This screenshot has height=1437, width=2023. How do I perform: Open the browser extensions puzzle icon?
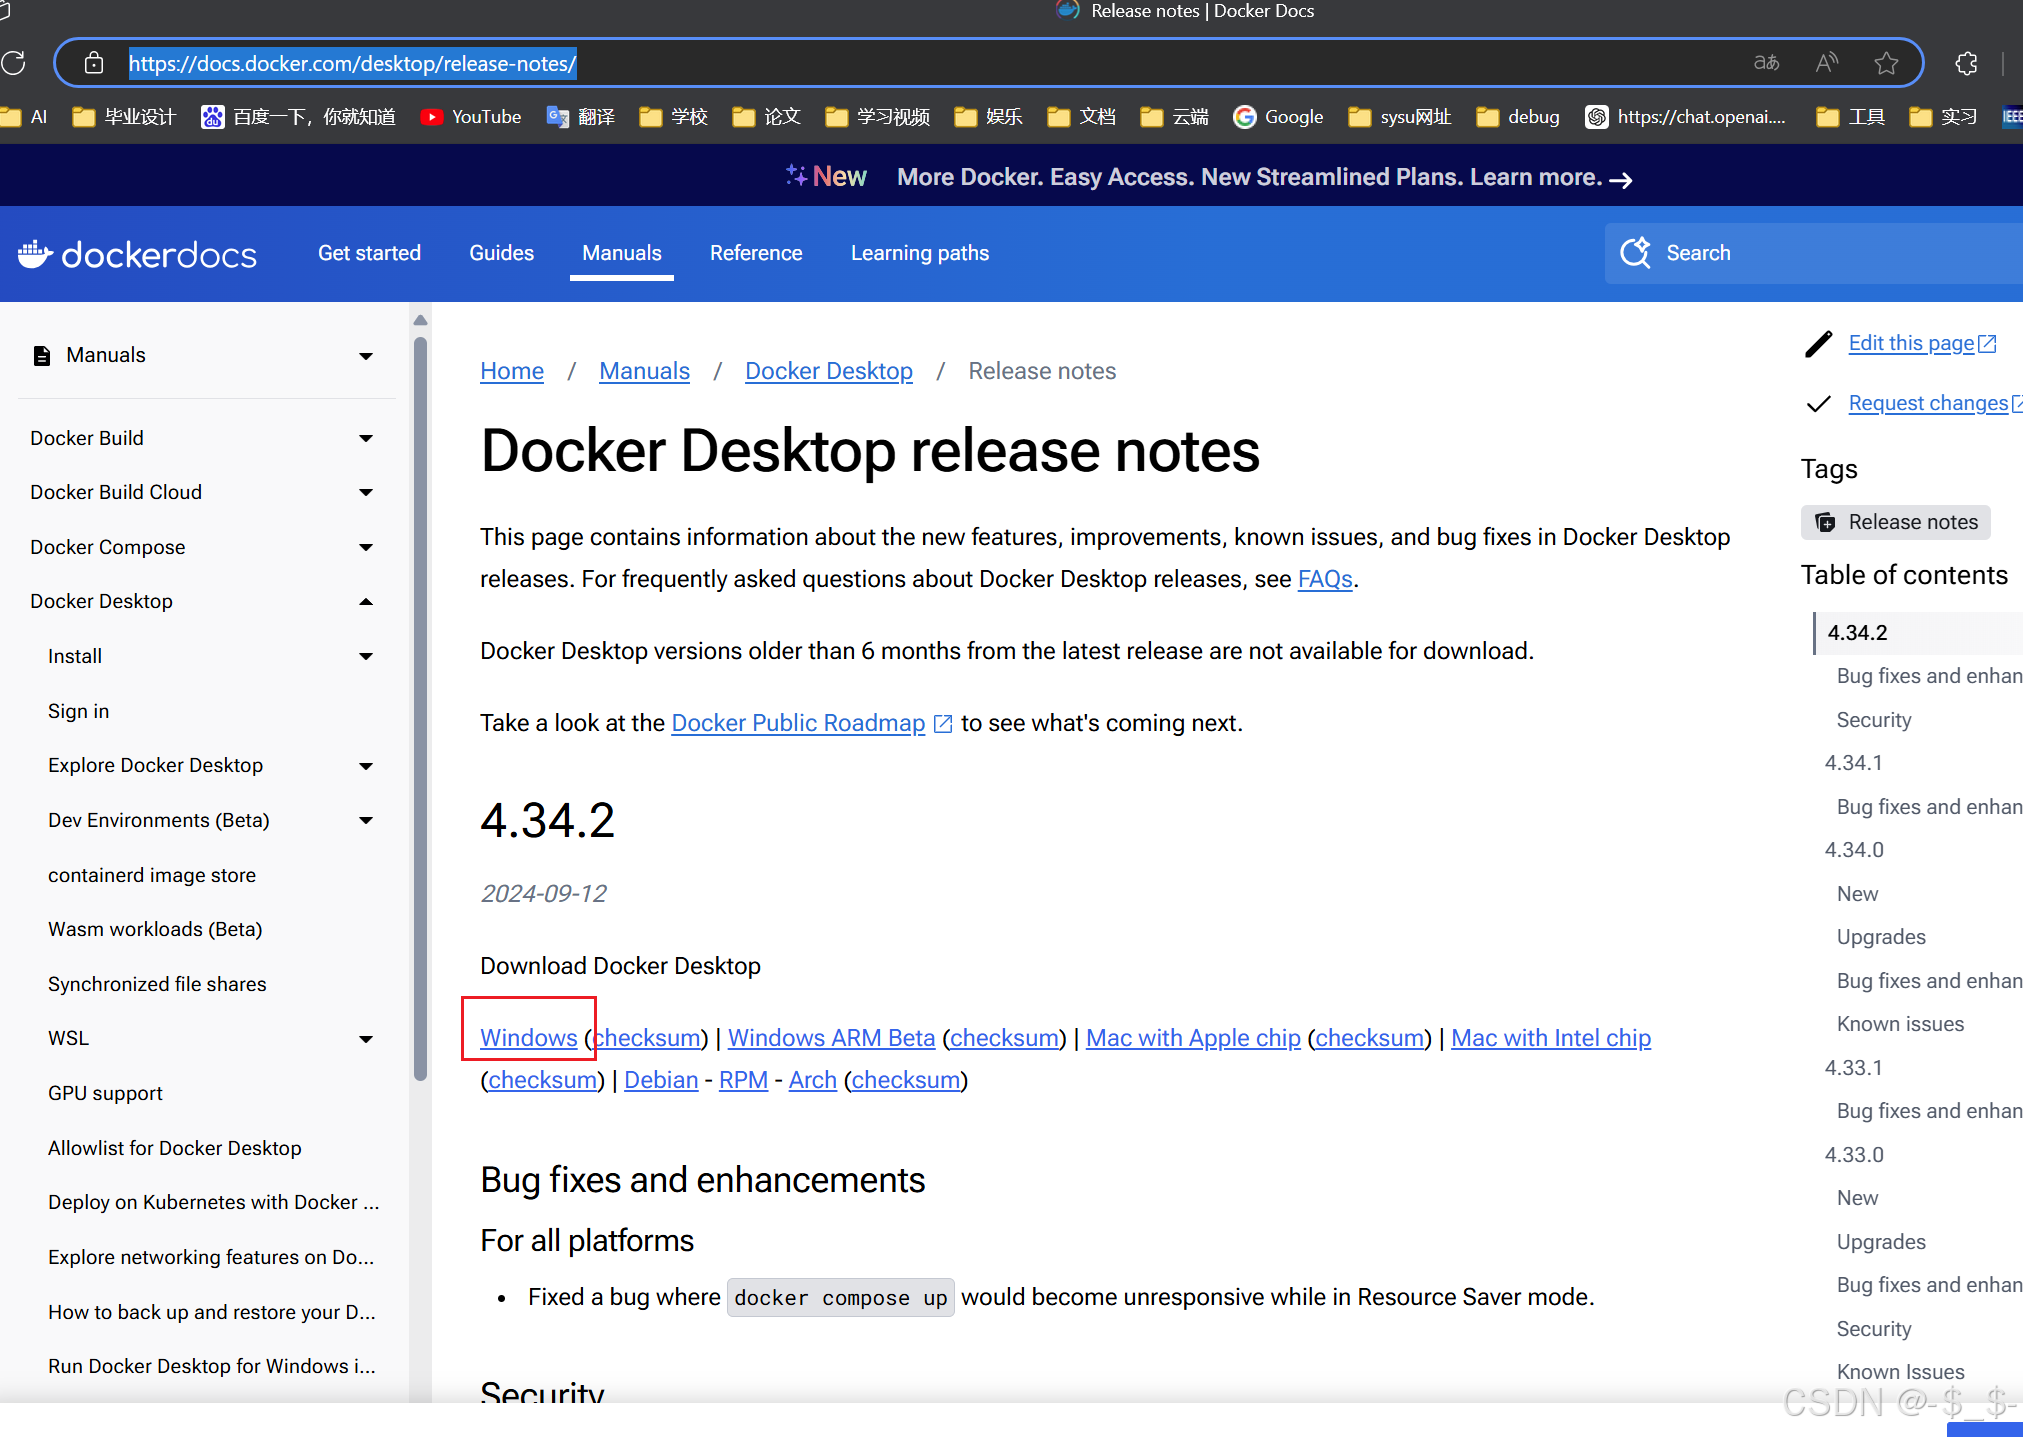click(x=1966, y=63)
